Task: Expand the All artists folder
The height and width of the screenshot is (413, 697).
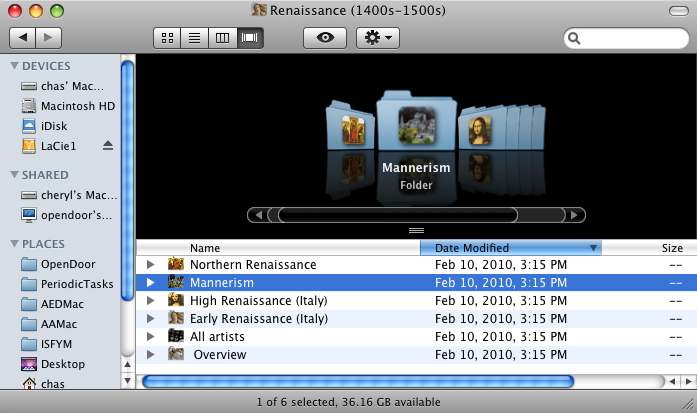Action: click(151, 337)
